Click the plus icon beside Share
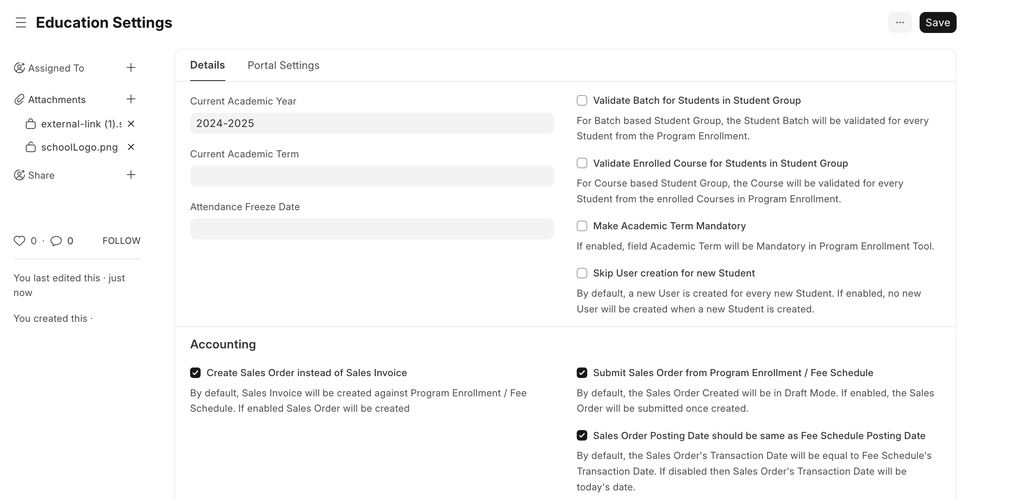The width and height of the screenshot is (1024, 499). [131, 175]
